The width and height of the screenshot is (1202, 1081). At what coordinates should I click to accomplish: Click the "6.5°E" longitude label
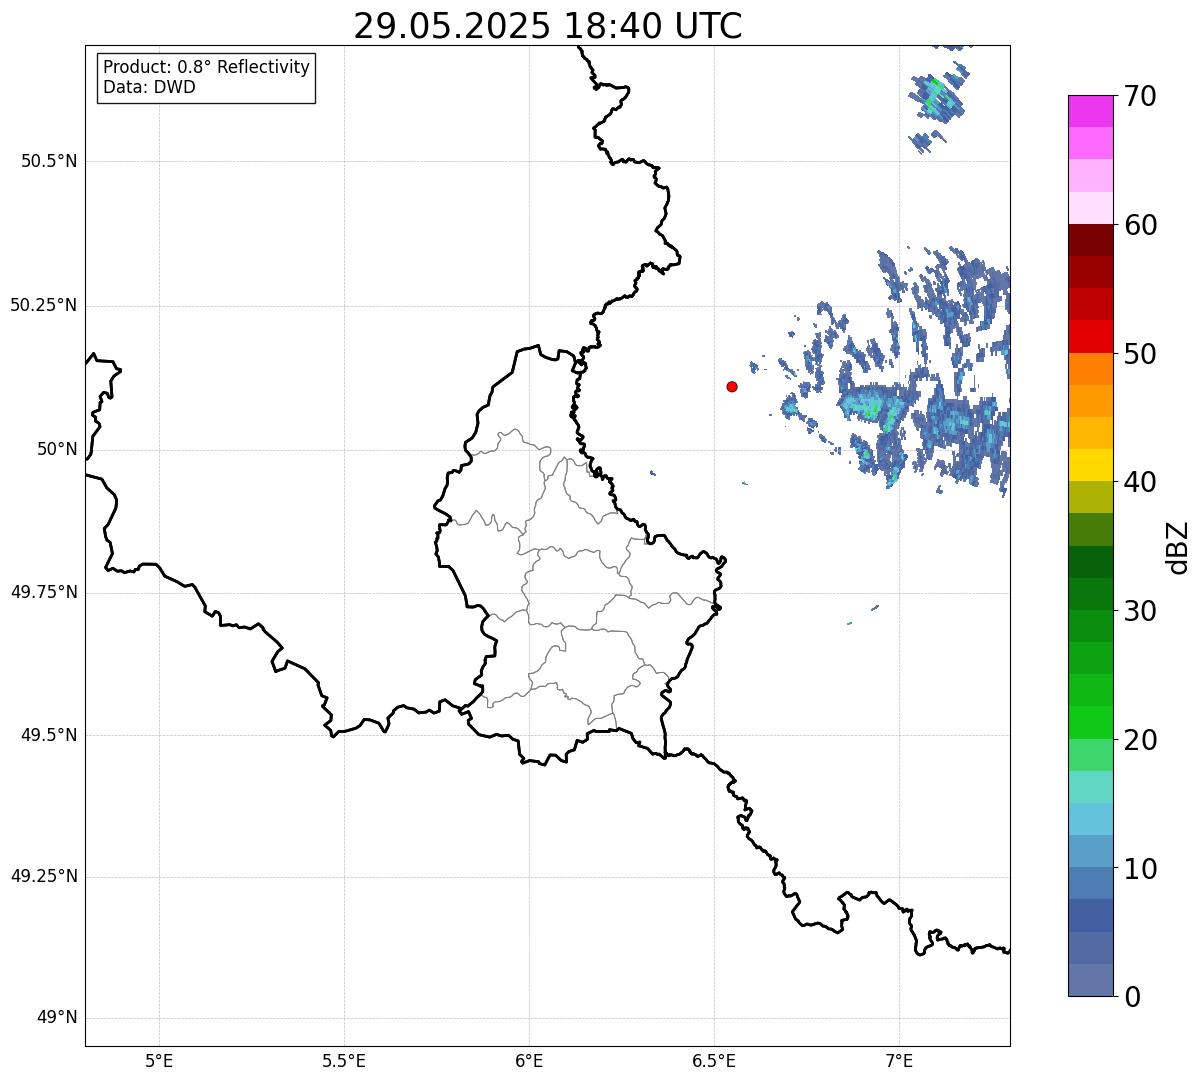coord(714,1061)
